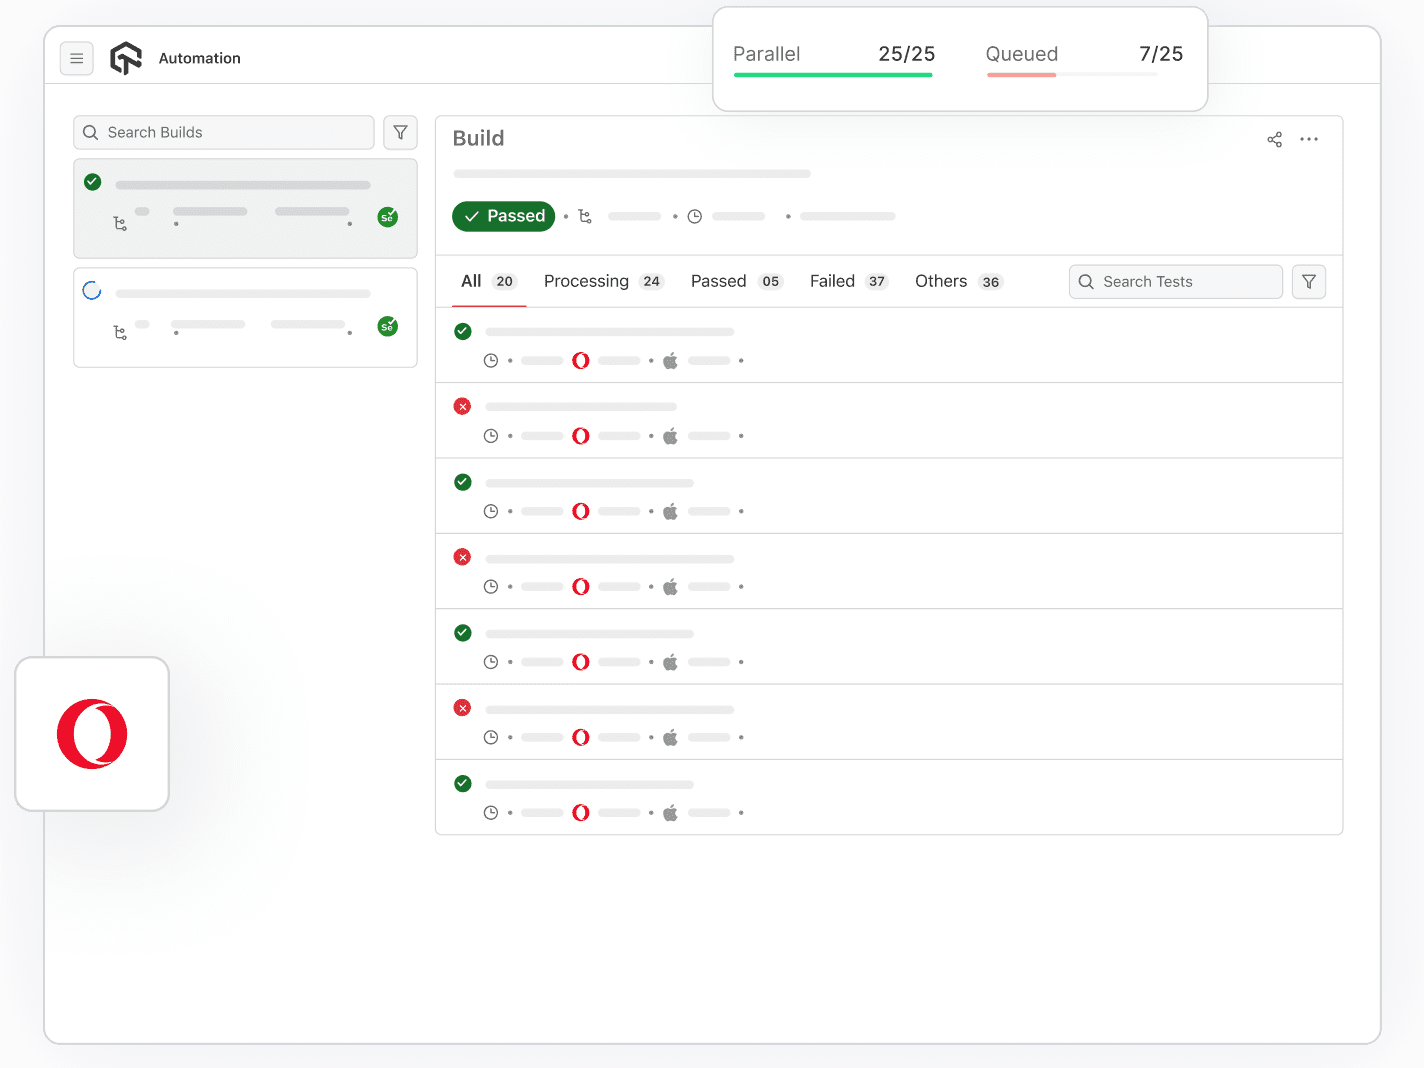Click the red failed icon on the second test

pyautogui.click(x=462, y=406)
